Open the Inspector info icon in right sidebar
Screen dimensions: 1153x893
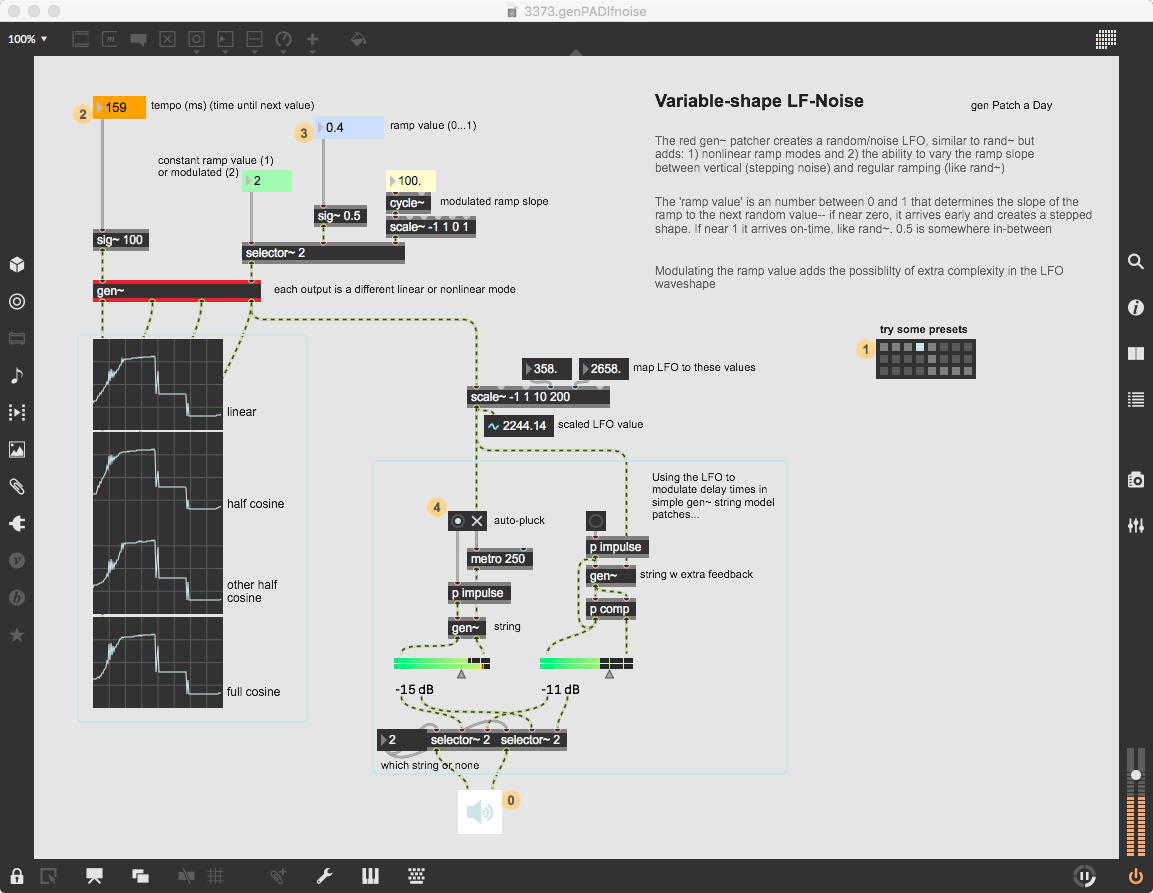pyautogui.click(x=1135, y=307)
